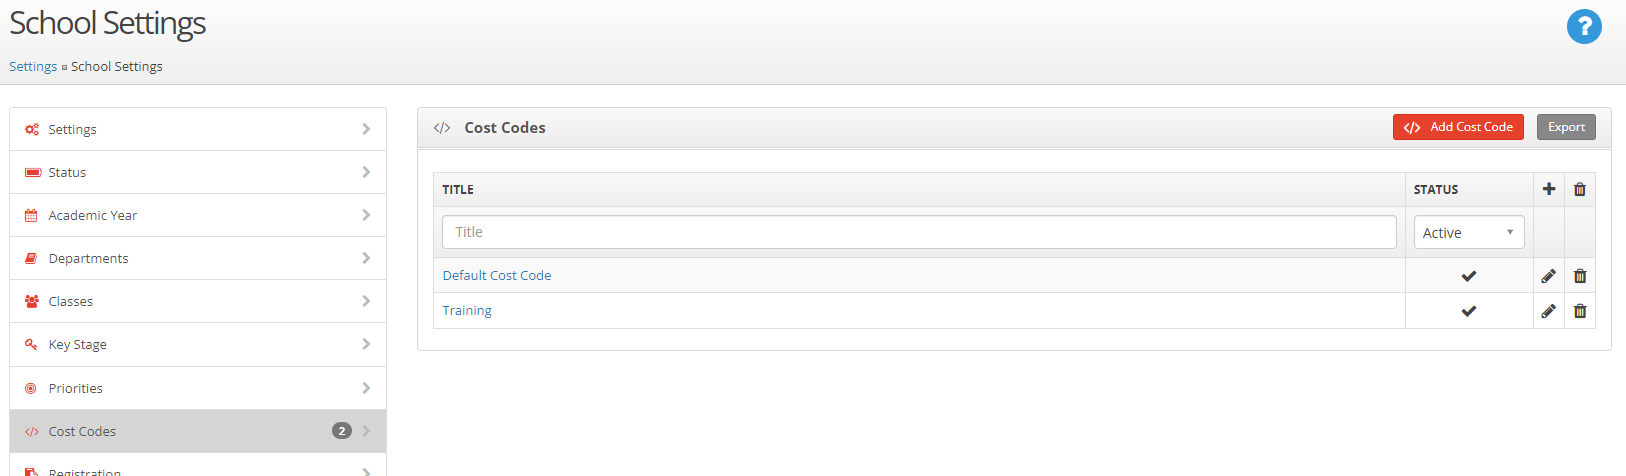This screenshot has height=476, width=1626.
Task: Click the trash icon in table header
Action: point(1580,189)
